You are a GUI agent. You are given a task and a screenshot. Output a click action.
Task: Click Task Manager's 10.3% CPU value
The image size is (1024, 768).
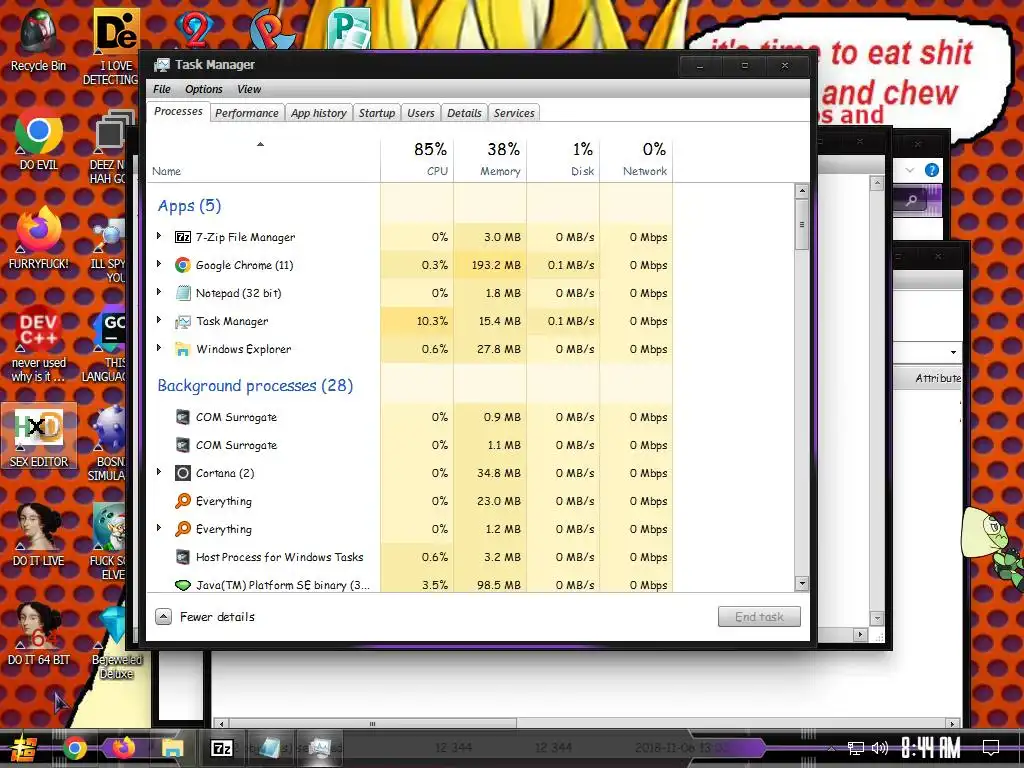click(x=432, y=321)
